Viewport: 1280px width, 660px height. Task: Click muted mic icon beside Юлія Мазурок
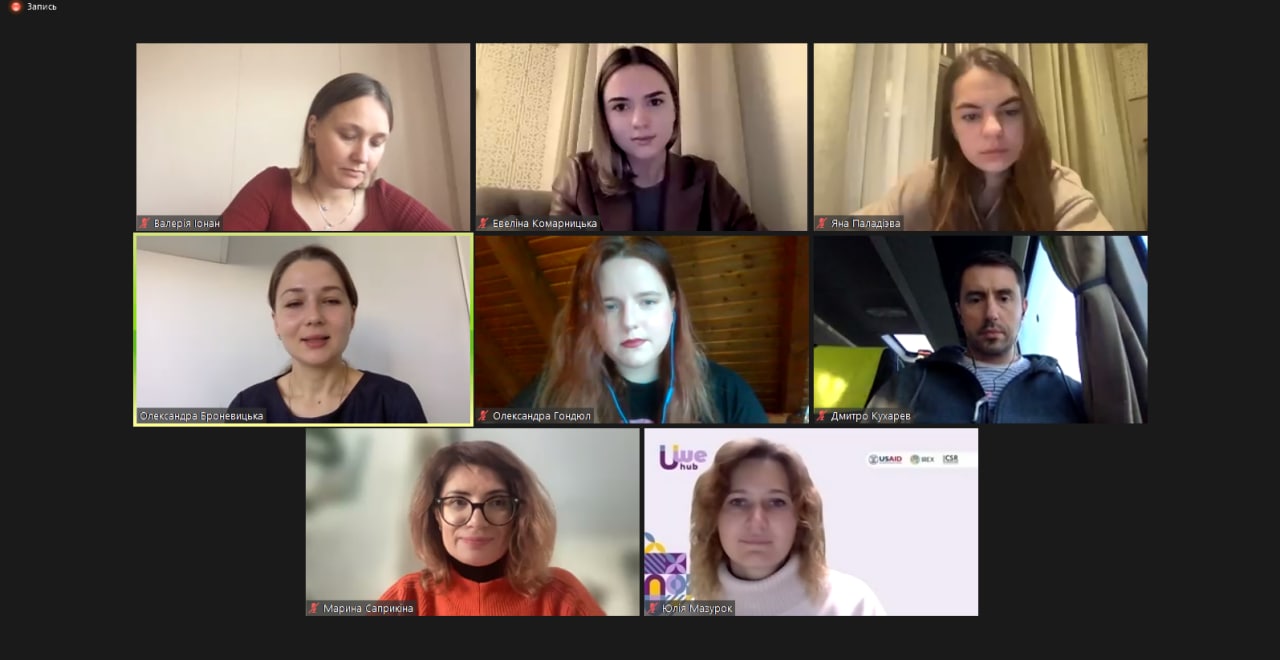pos(653,608)
